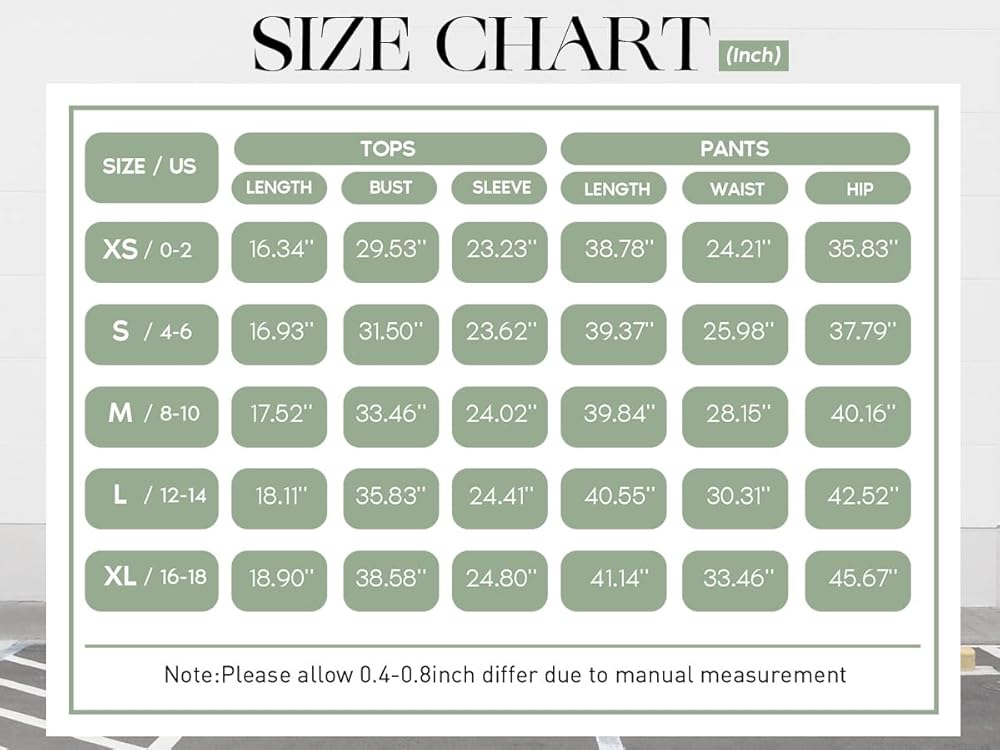Choose the L / 12-14 size label
The image size is (1000, 750).
pos(151,496)
